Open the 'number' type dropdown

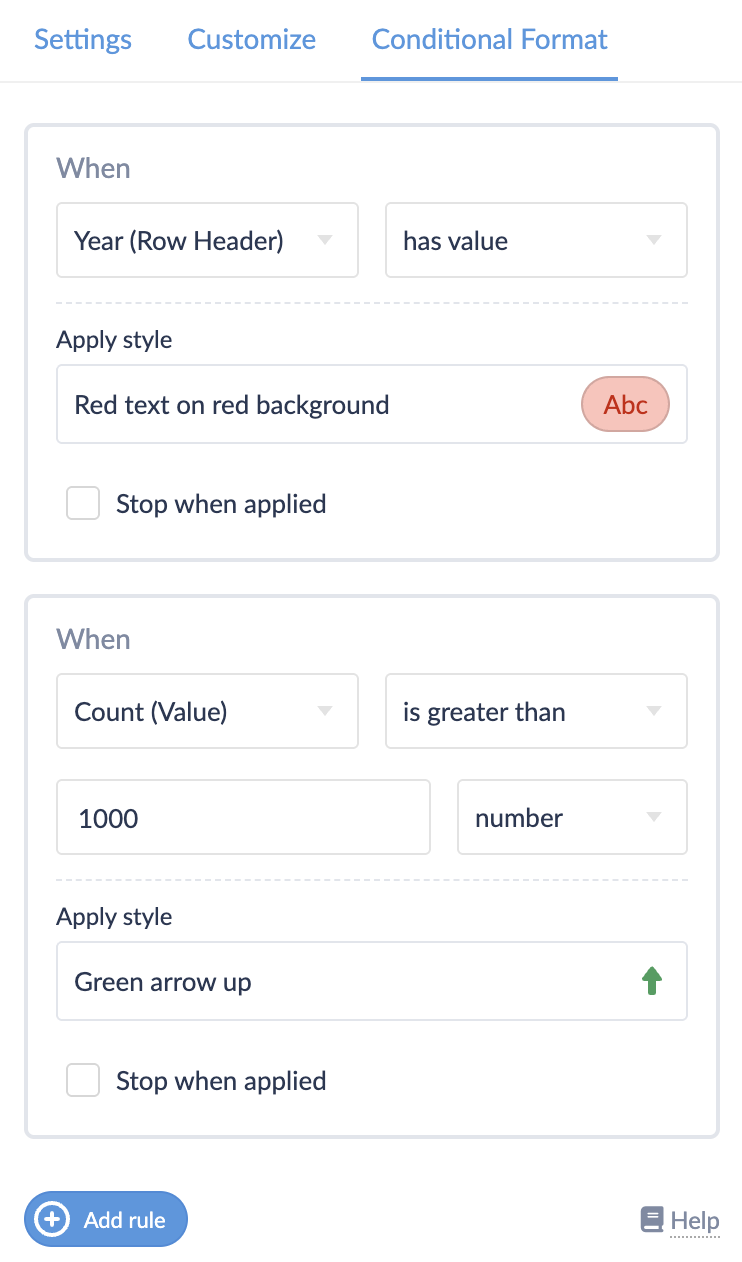[x=572, y=818]
